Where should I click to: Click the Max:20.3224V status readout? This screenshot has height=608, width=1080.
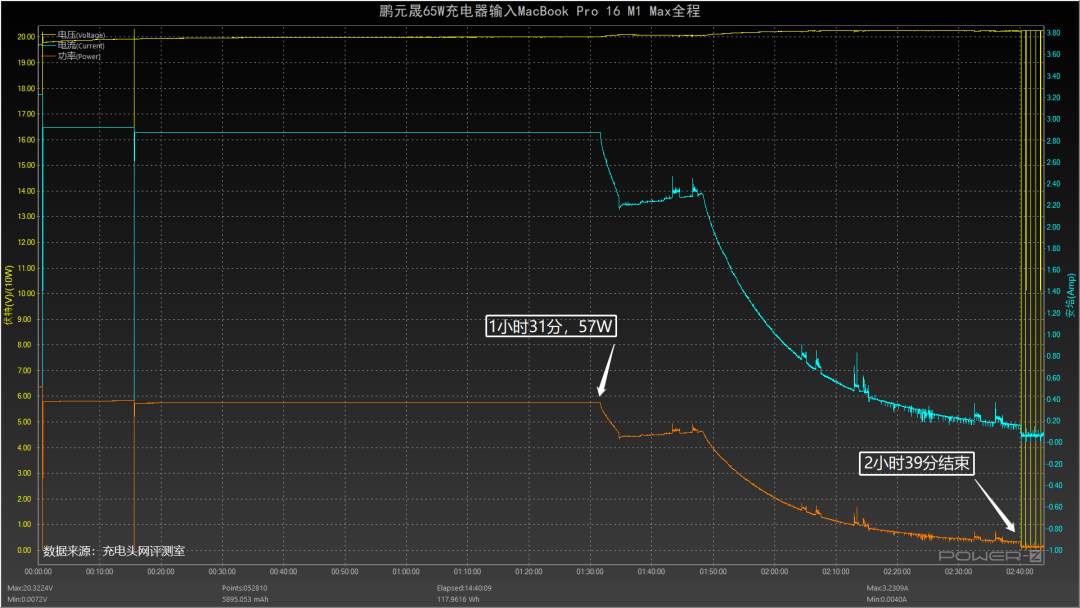30,588
